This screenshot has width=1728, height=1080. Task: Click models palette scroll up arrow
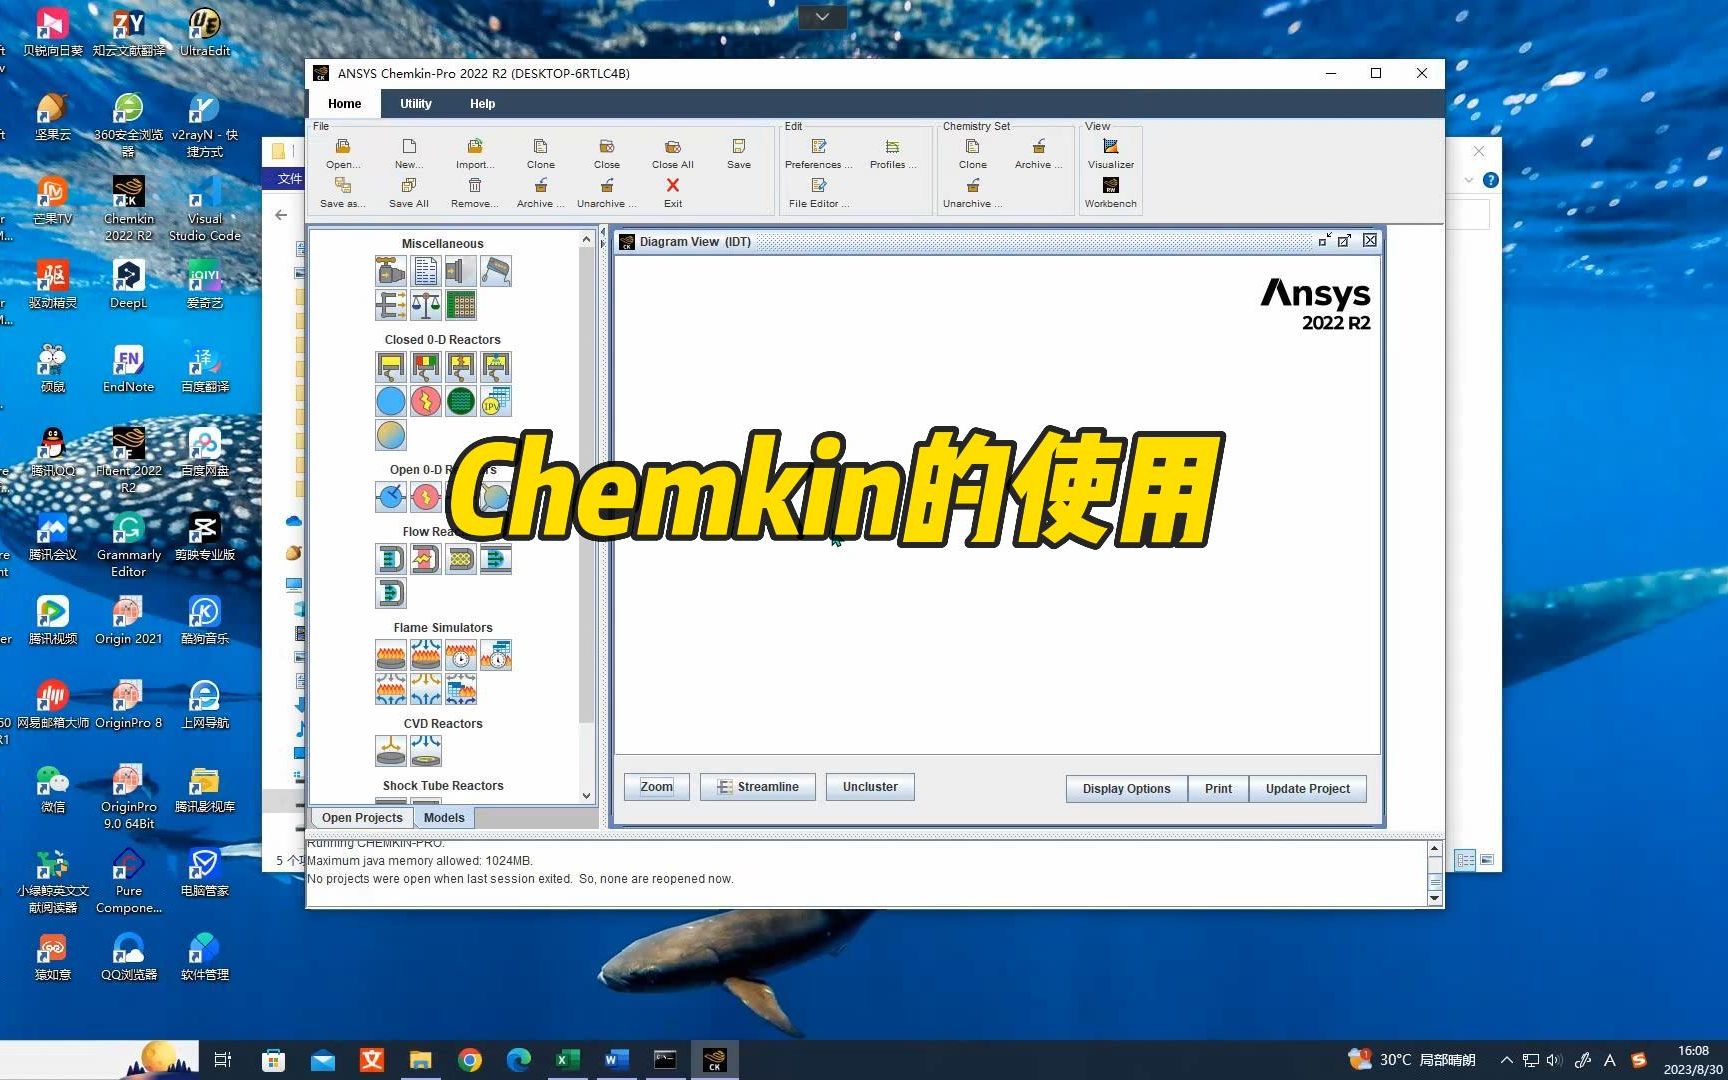click(x=586, y=240)
